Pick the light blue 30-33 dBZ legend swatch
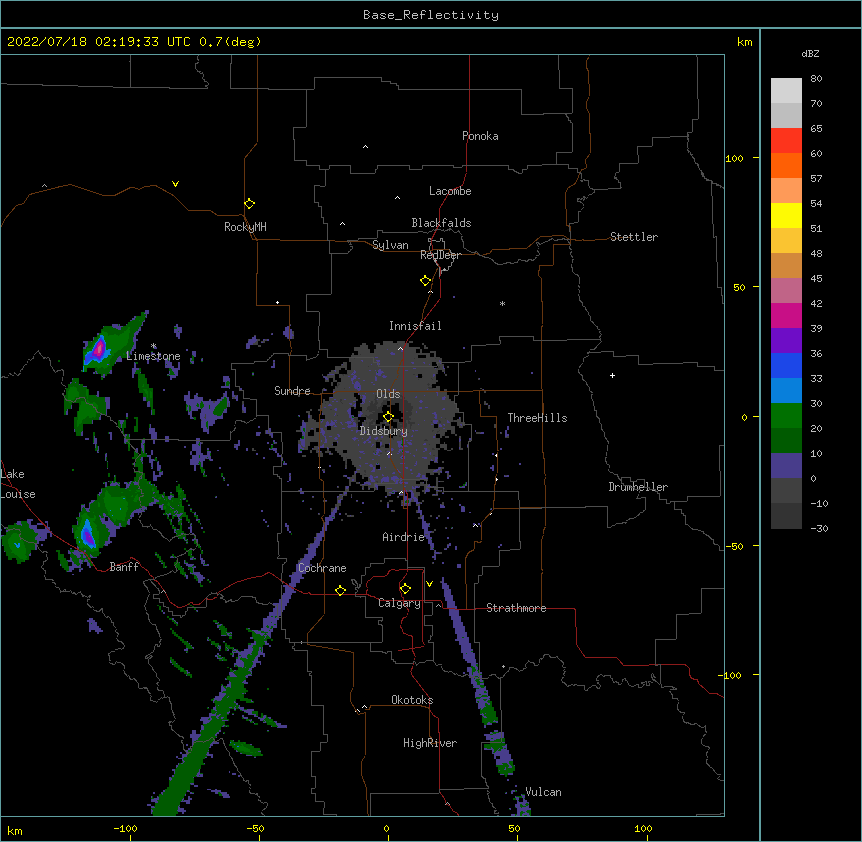The width and height of the screenshot is (862, 842). pyautogui.click(x=786, y=391)
